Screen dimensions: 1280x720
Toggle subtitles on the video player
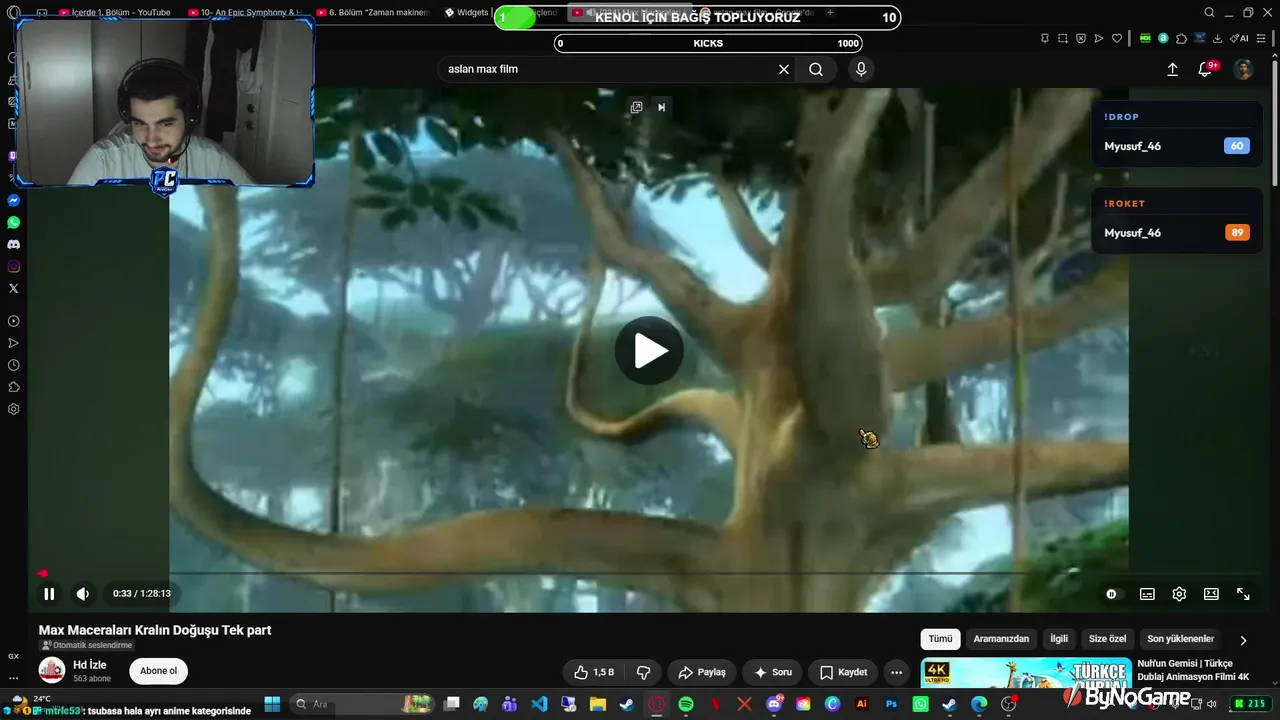click(1147, 594)
